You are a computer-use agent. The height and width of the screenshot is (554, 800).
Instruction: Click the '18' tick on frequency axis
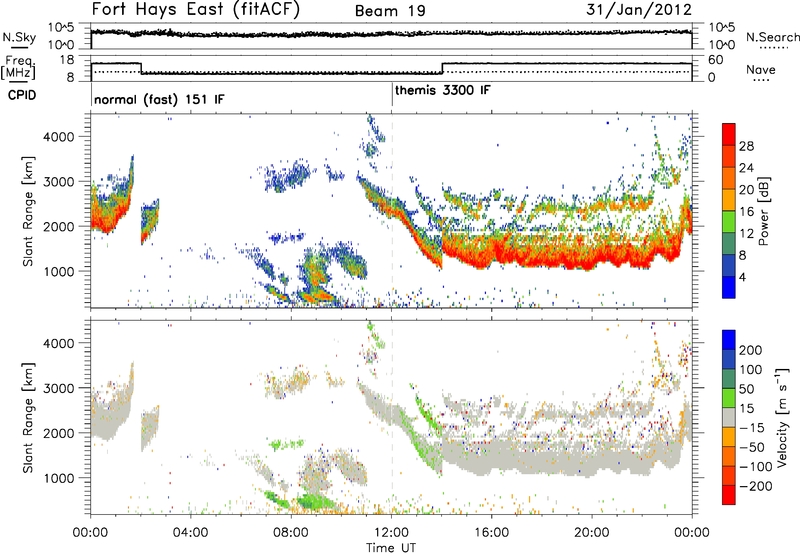click(67, 60)
